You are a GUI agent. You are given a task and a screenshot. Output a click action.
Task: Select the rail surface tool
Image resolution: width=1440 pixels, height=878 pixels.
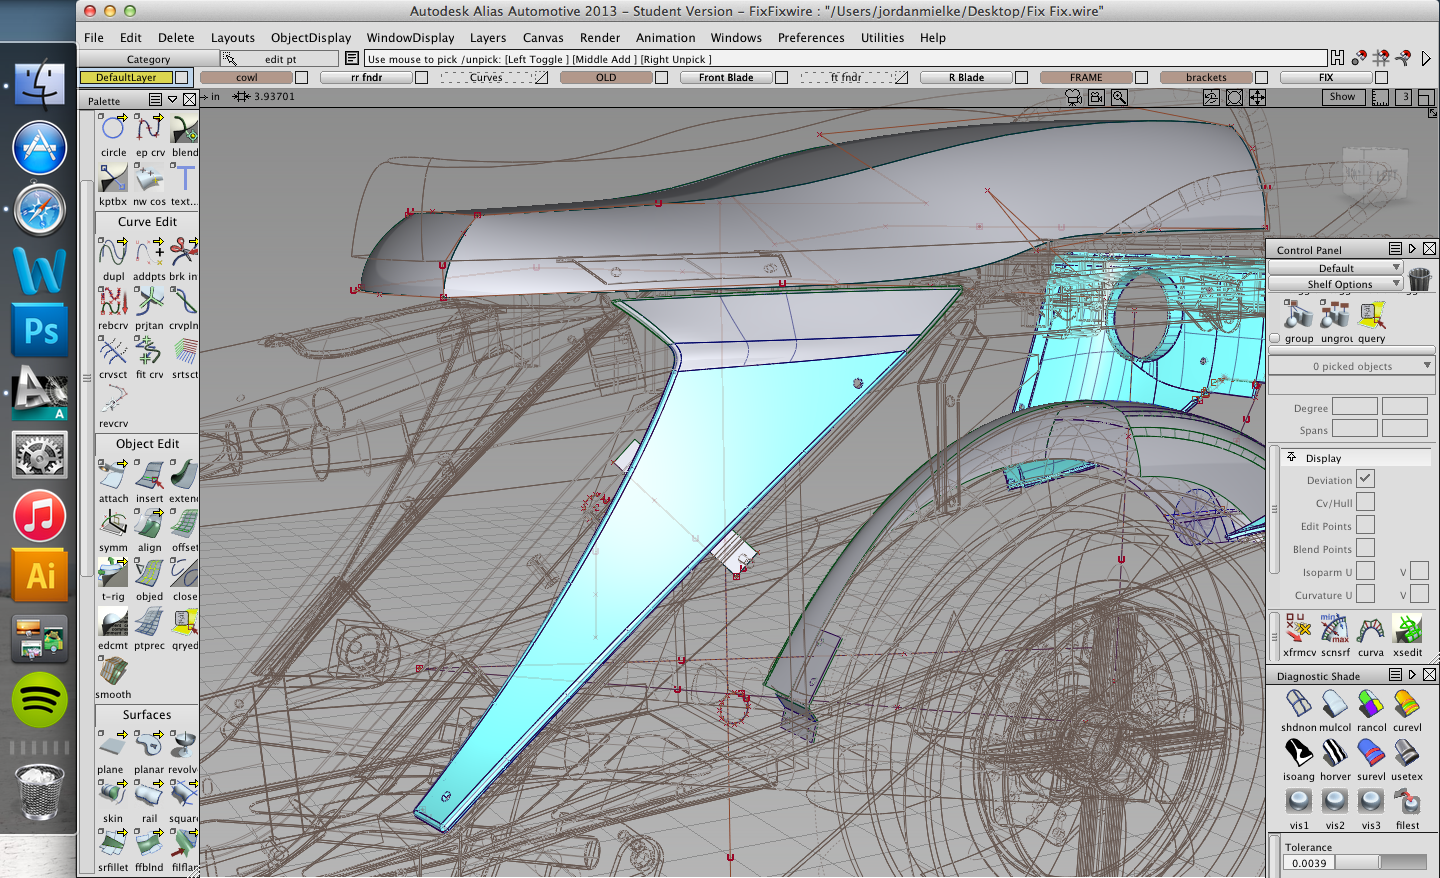(x=149, y=795)
